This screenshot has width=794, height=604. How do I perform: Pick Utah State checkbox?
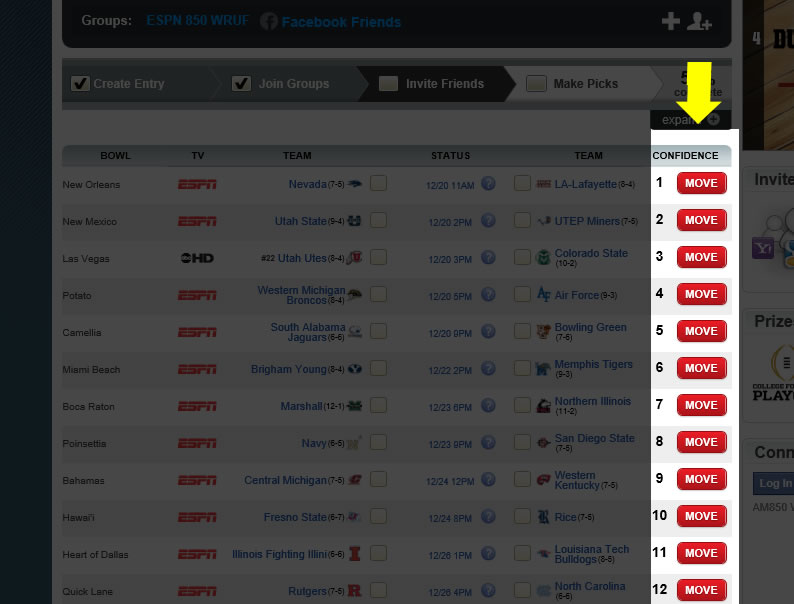(x=378, y=220)
